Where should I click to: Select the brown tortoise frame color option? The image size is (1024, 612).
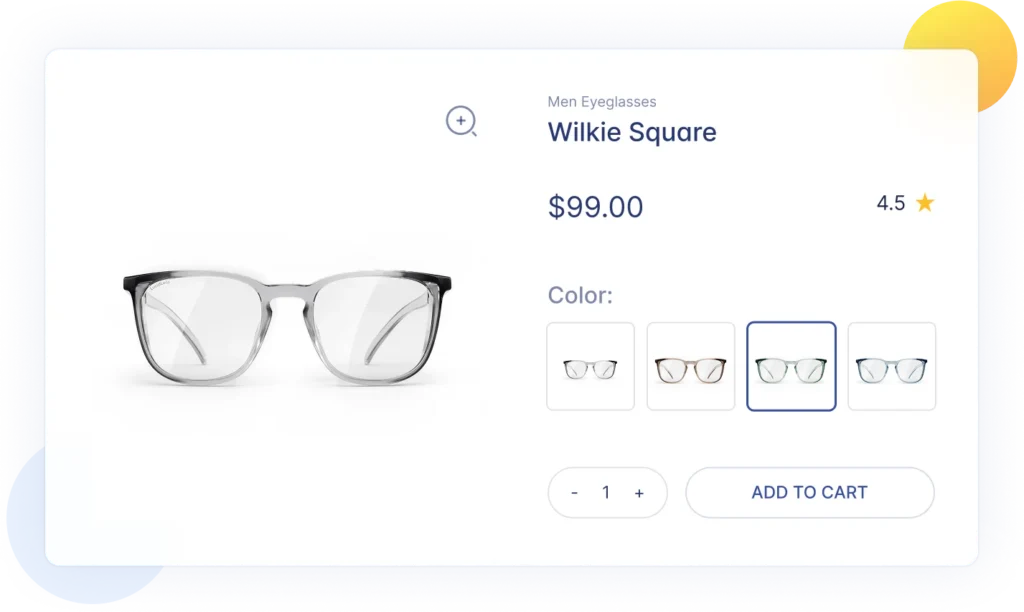click(691, 366)
